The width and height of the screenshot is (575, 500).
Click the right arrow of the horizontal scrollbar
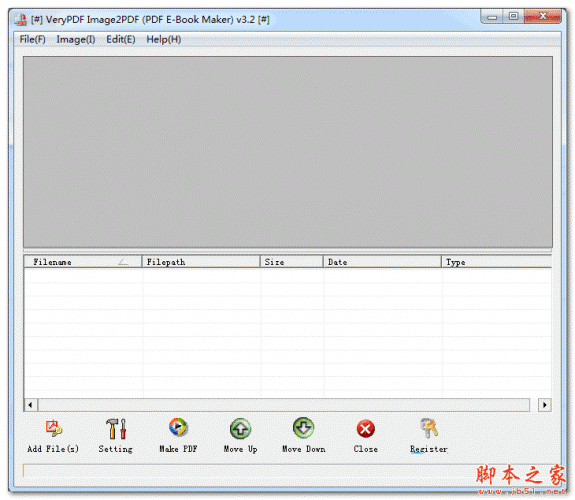point(545,405)
